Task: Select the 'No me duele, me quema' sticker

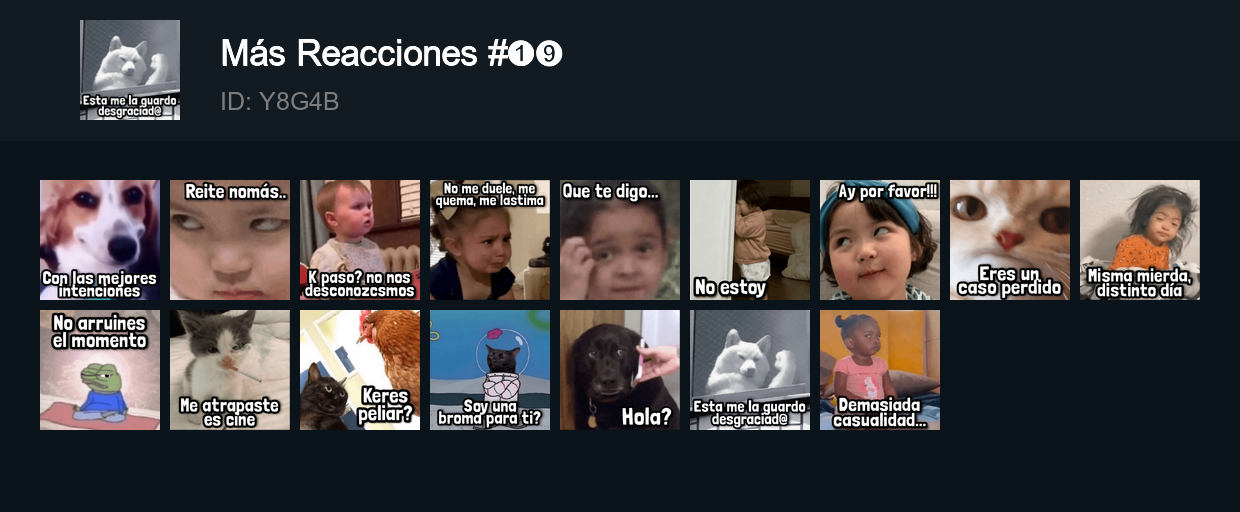Action: click(x=490, y=240)
